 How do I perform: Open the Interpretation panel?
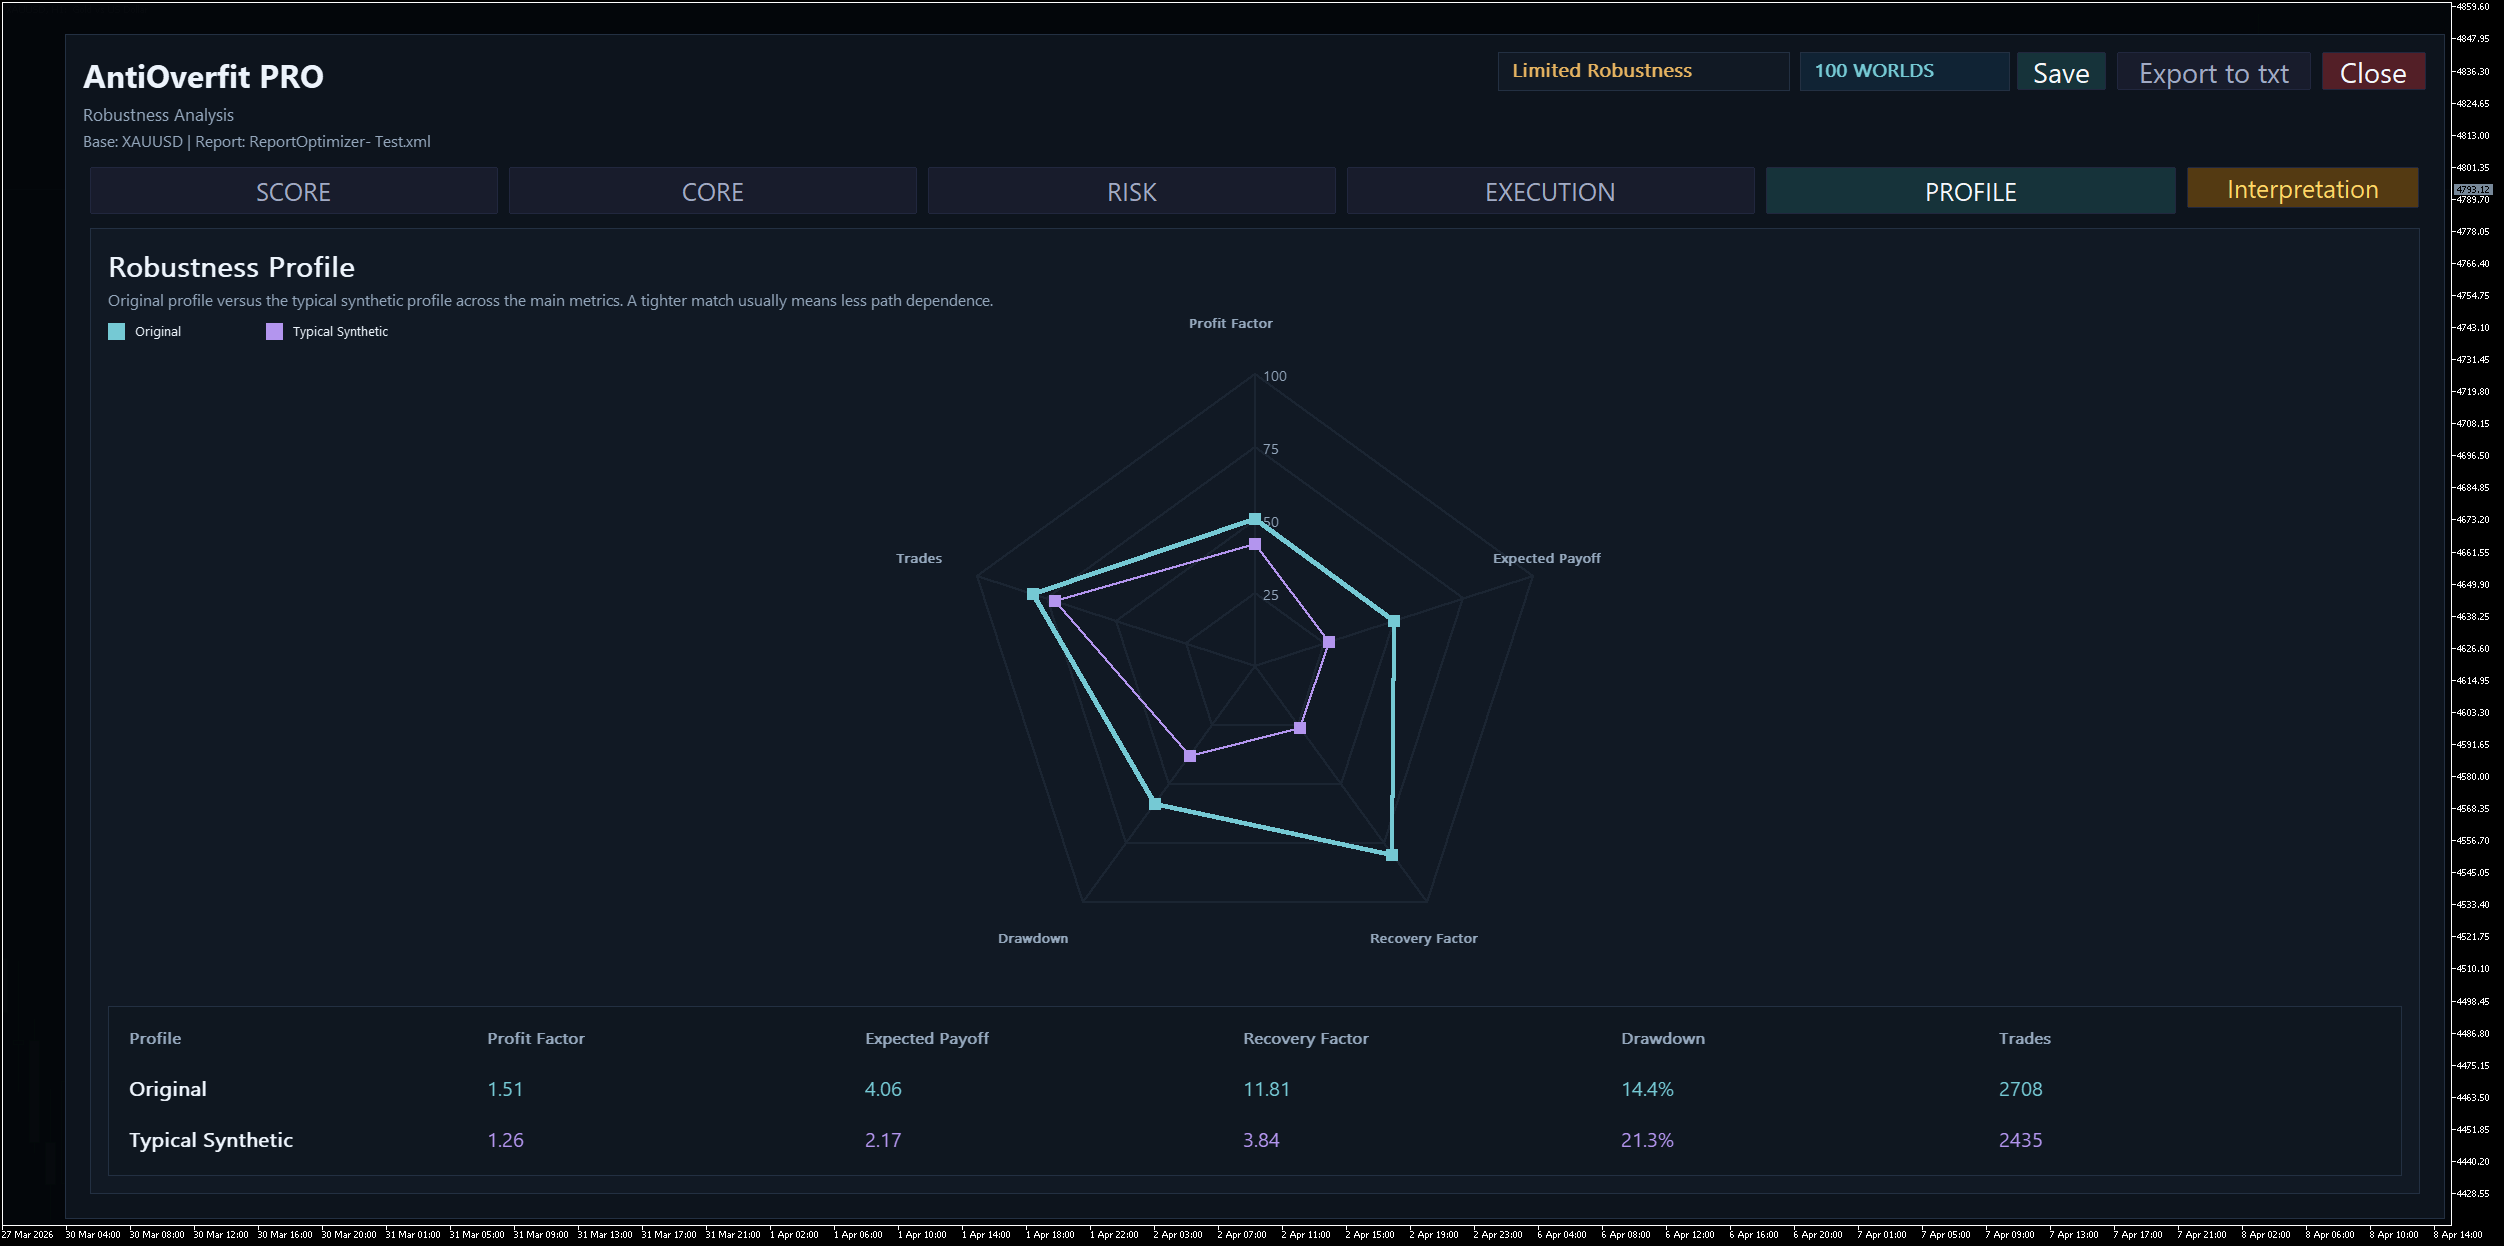2301,189
